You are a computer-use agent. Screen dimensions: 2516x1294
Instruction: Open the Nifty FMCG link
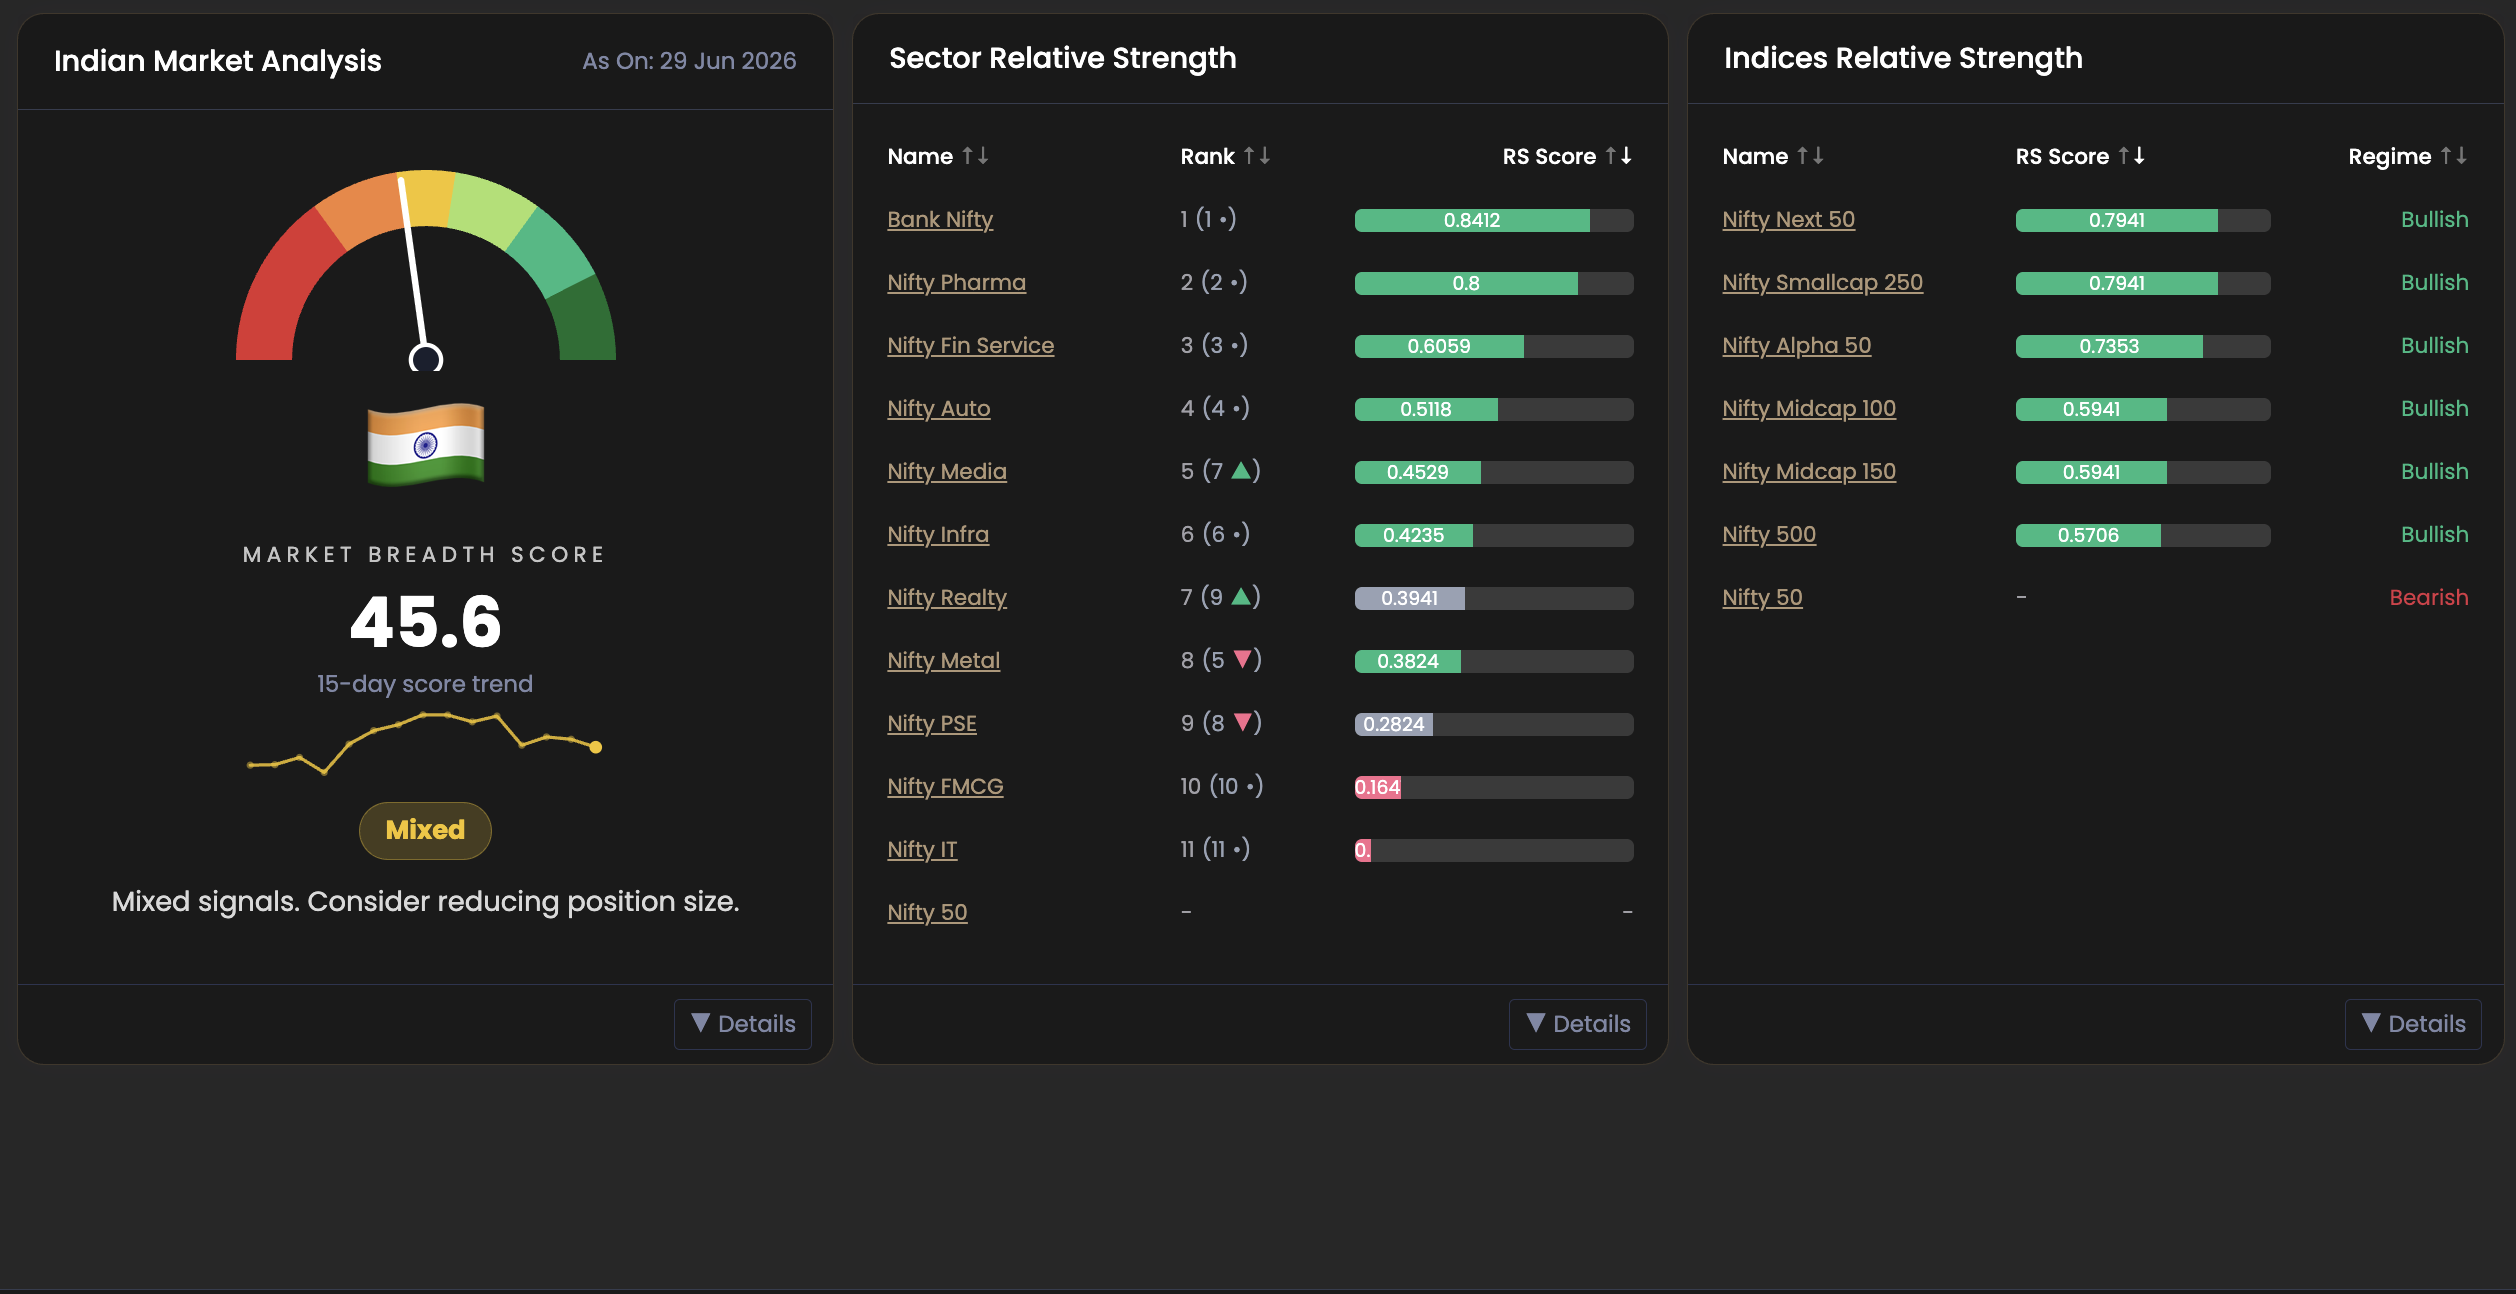point(945,786)
